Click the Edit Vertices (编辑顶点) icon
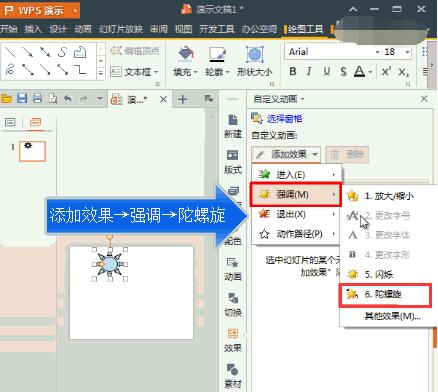This screenshot has height=392, width=438. (x=116, y=51)
